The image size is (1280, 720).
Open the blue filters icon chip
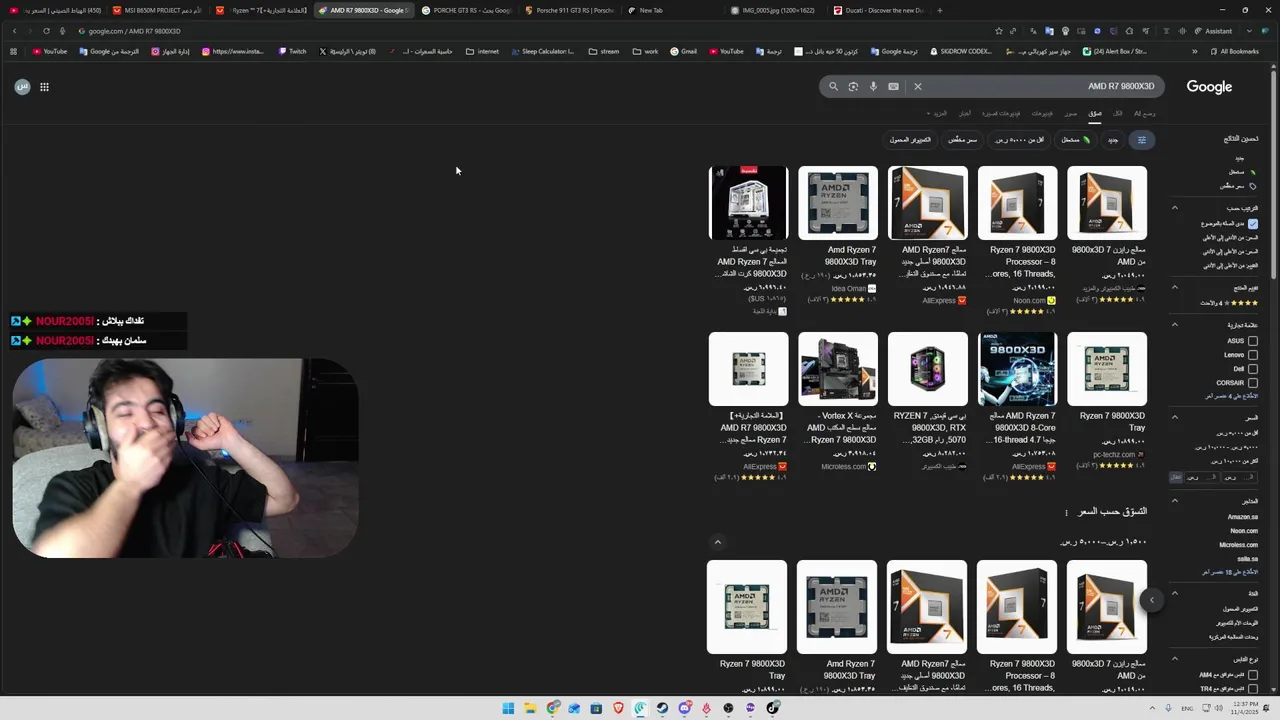[1142, 140]
